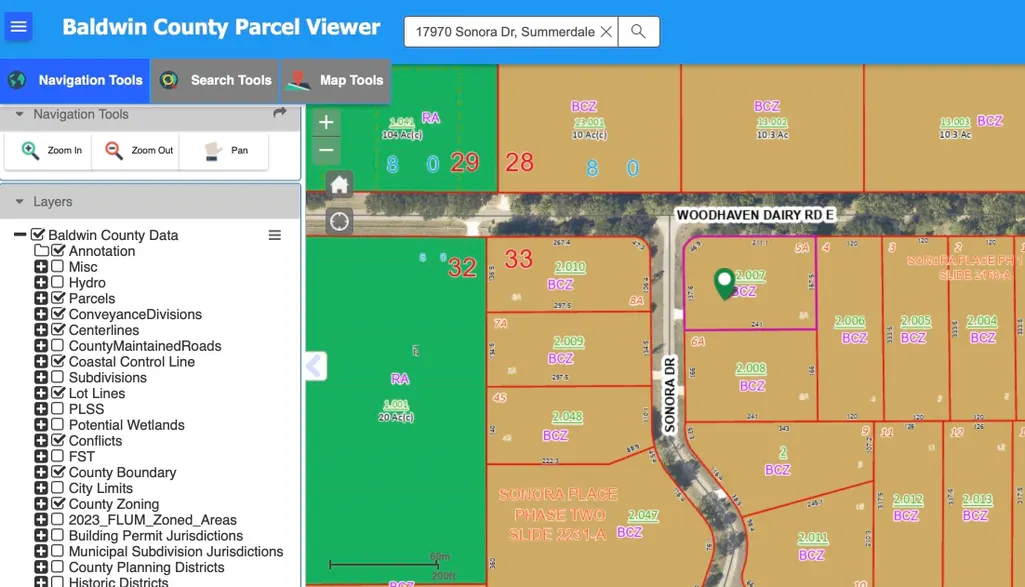Click the County Planning Districts layer name
This screenshot has width=1025, height=587.
click(x=146, y=567)
